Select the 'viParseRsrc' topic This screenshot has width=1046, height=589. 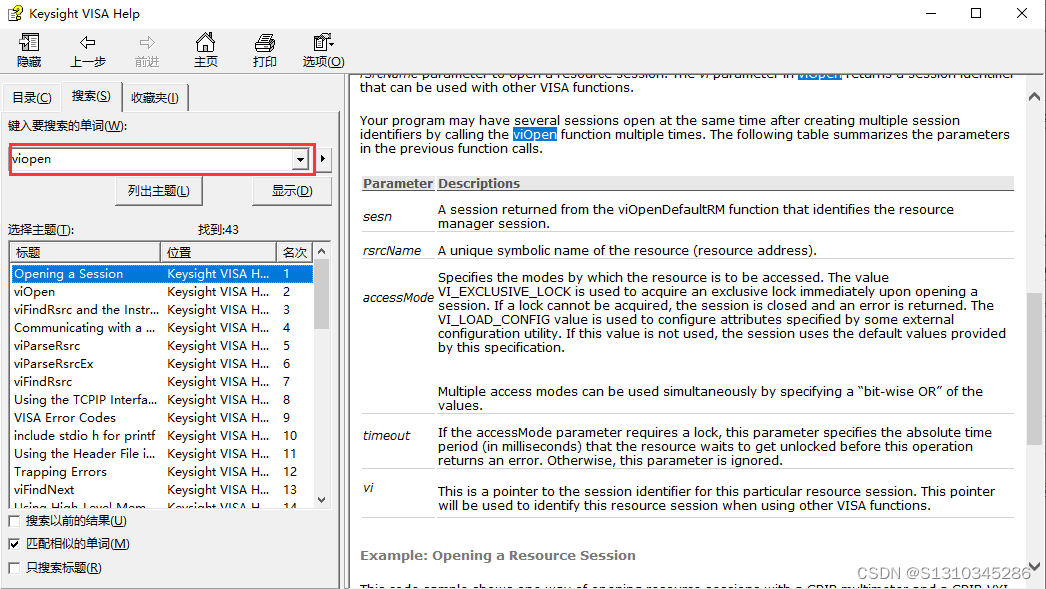[x=162, y=346]
